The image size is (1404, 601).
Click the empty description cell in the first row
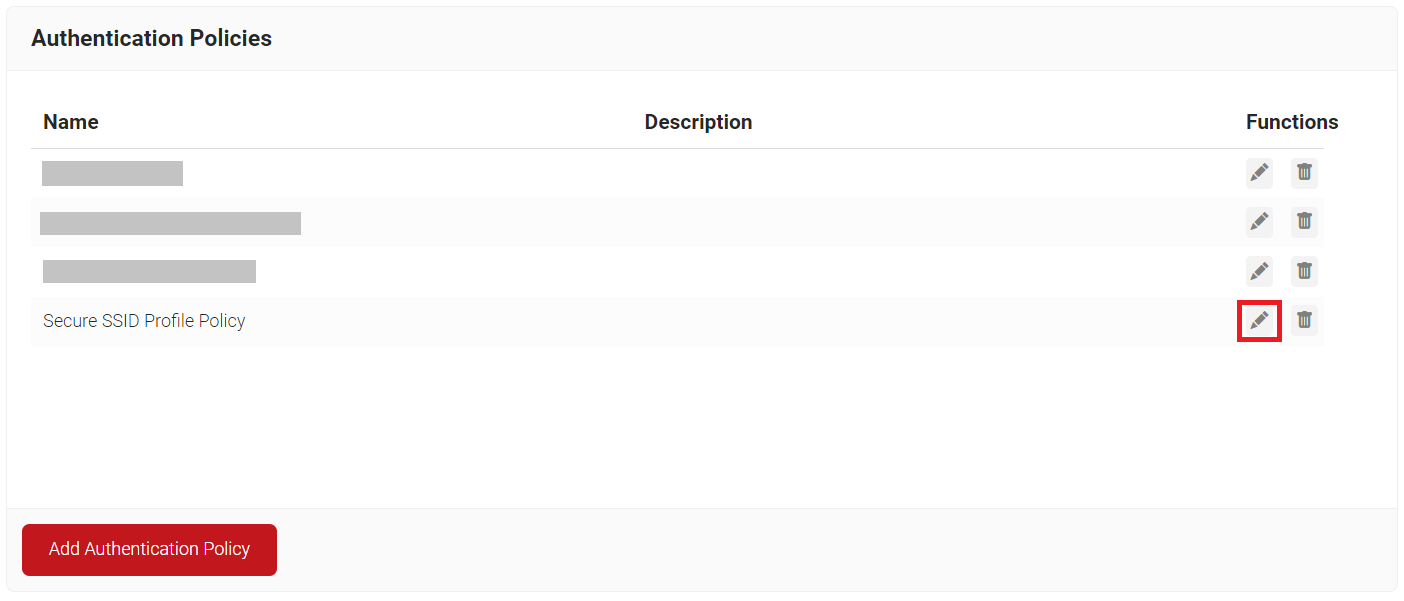[698, 173]
